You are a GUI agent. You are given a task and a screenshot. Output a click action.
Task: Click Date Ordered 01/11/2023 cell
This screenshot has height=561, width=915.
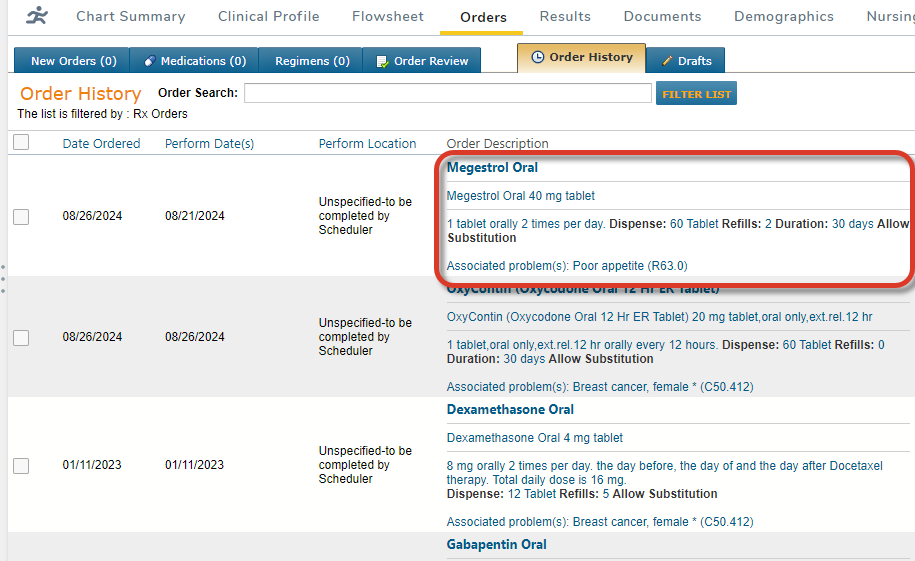[92, 465]
